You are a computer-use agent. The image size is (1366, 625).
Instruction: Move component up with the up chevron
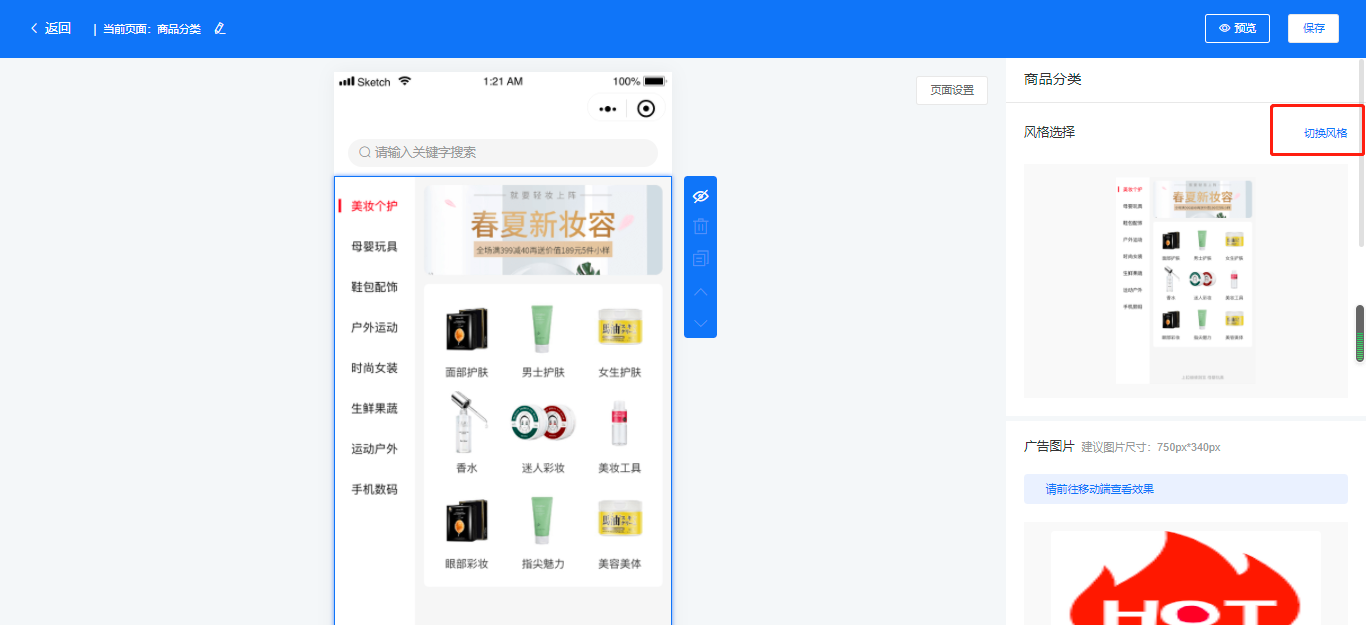(x=700, y=292)
